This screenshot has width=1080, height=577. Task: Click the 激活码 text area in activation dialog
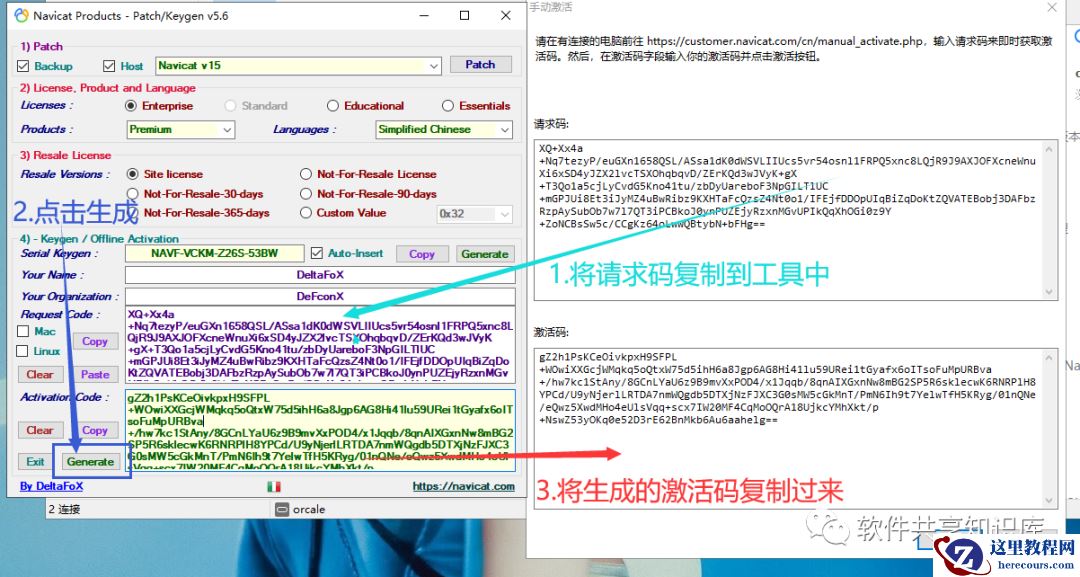coord(796,428)
